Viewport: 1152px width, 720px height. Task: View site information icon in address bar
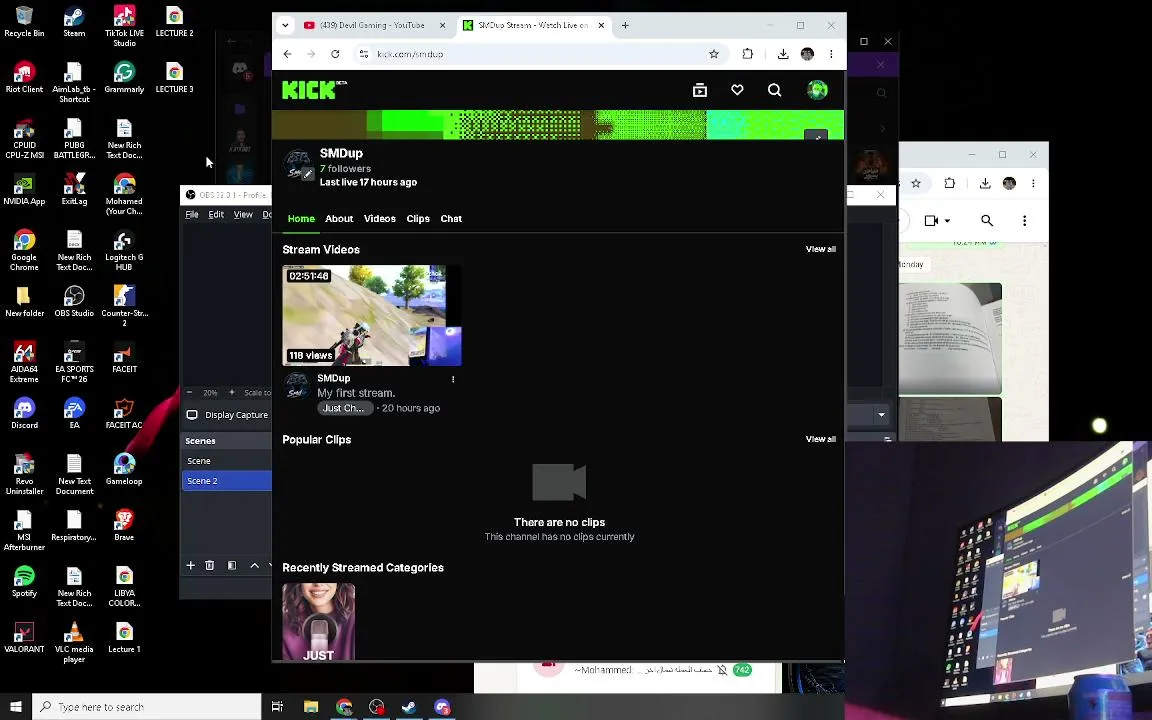point(364,54)
